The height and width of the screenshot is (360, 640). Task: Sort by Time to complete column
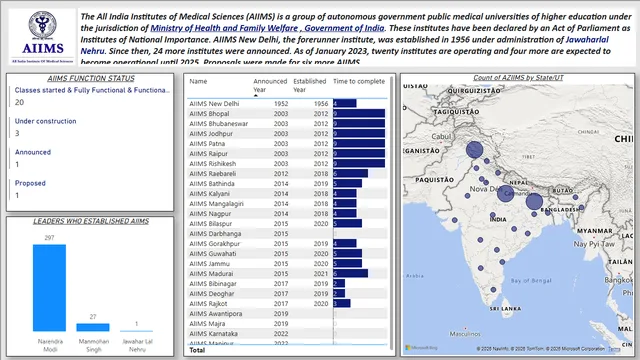359,82
